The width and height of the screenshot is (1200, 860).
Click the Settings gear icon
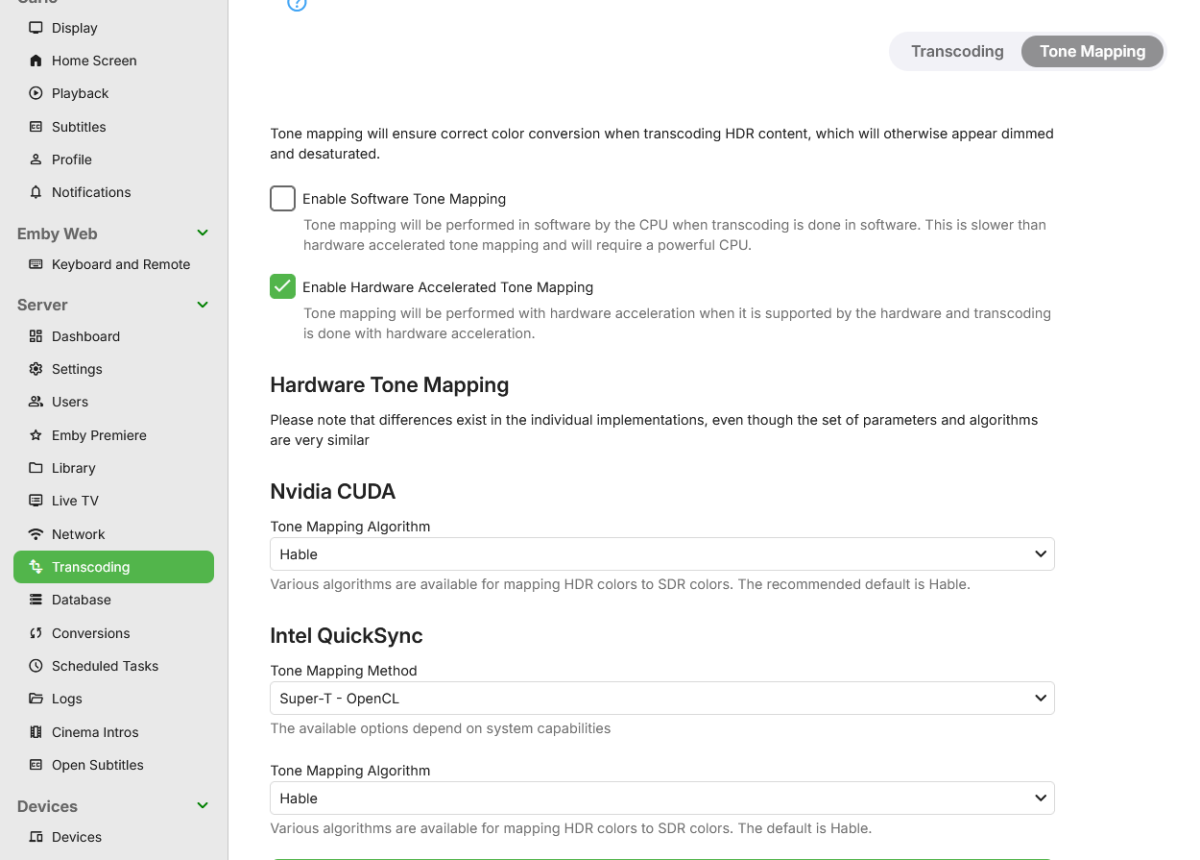tap(36, 369)
